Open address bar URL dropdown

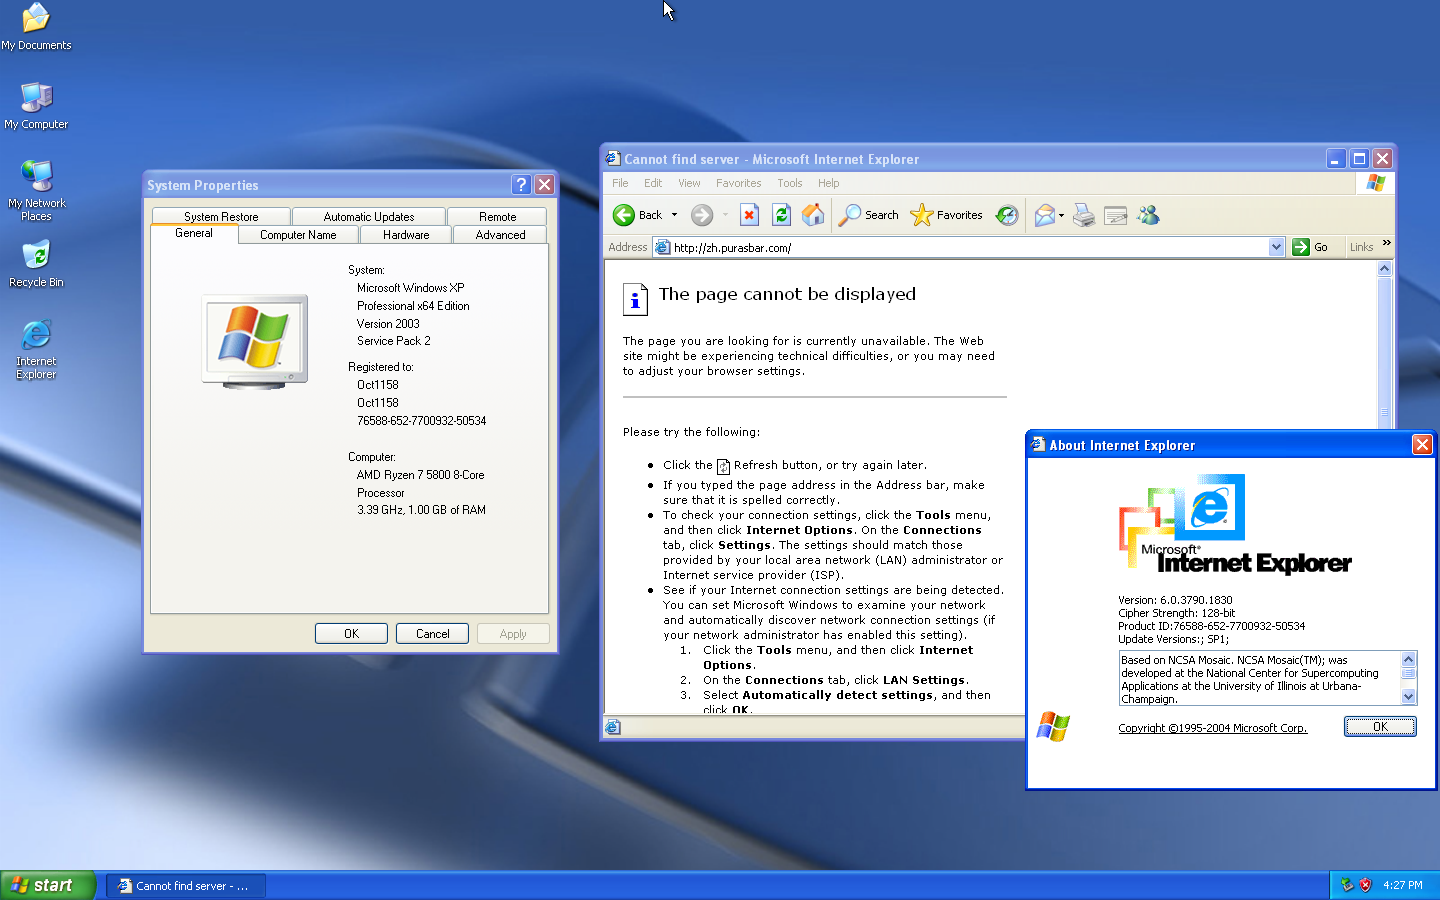tap(1276, 247)
